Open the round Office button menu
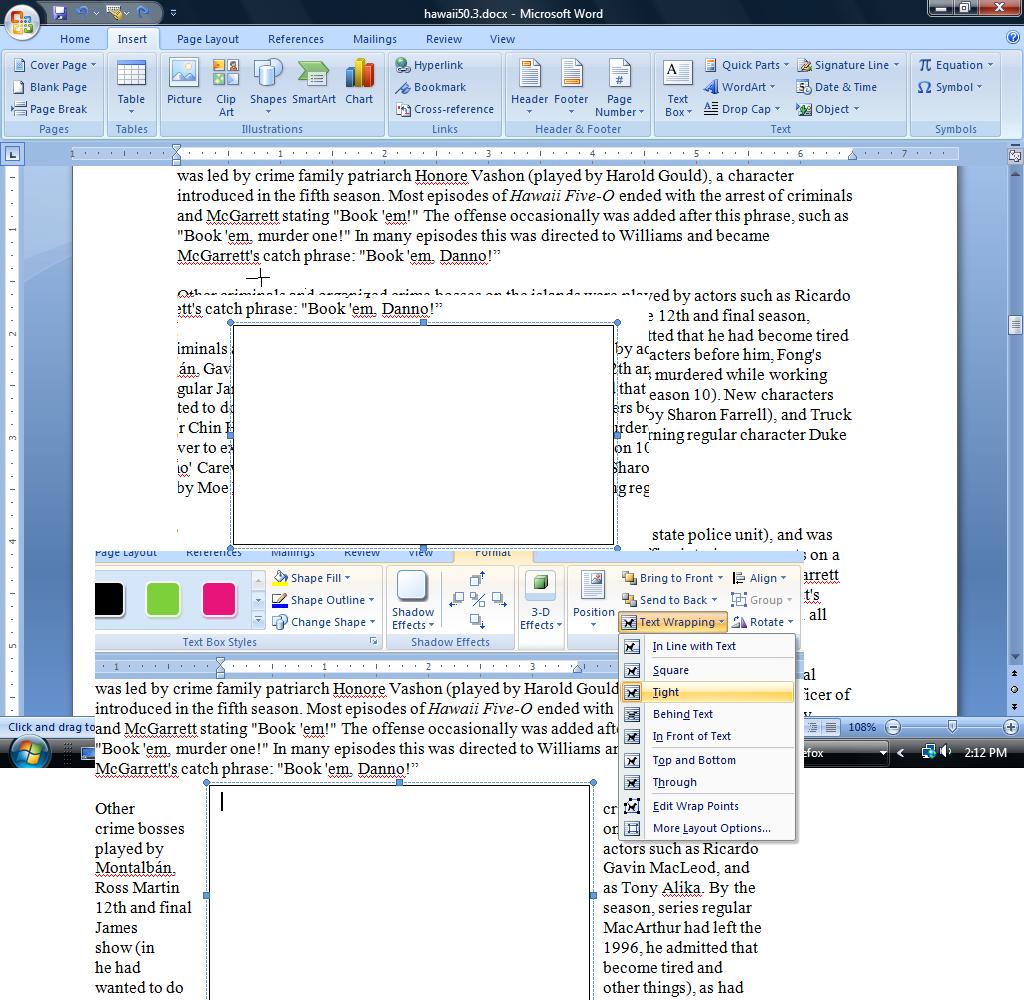 22,21
